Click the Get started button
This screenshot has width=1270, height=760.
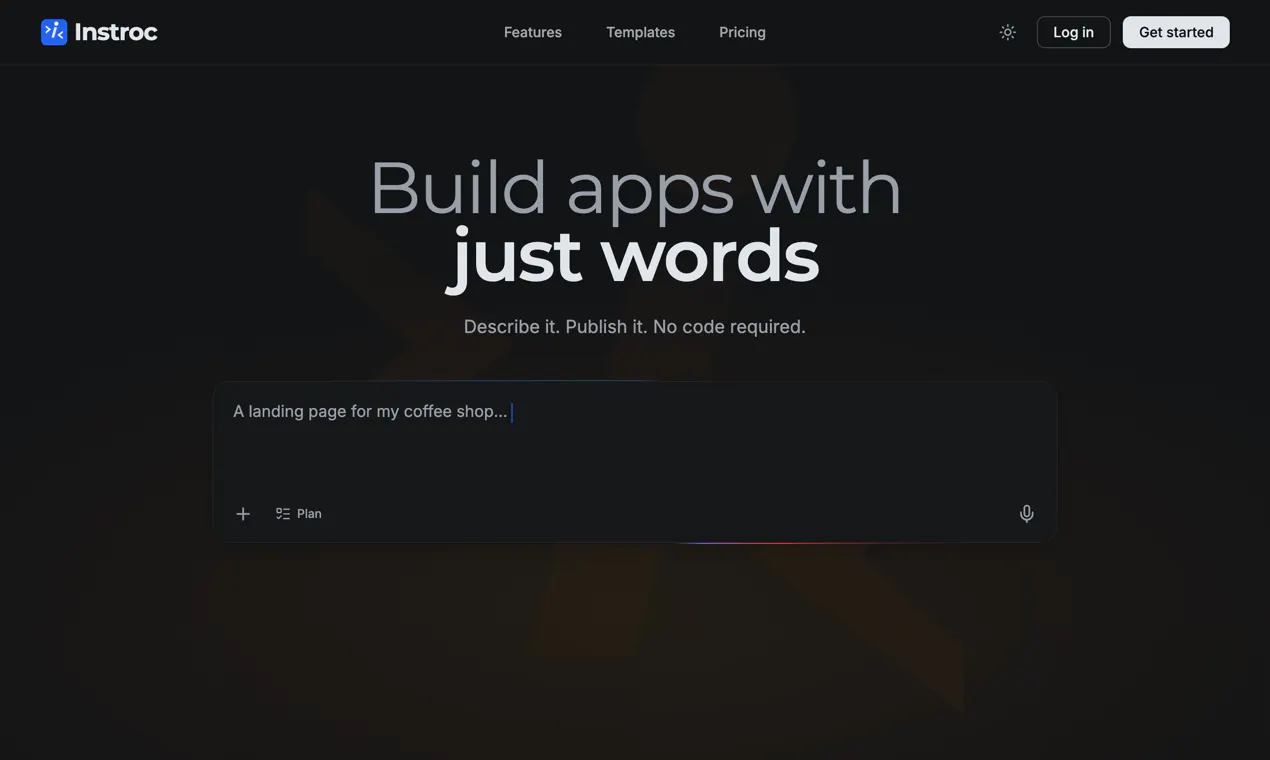(1176, 32)
